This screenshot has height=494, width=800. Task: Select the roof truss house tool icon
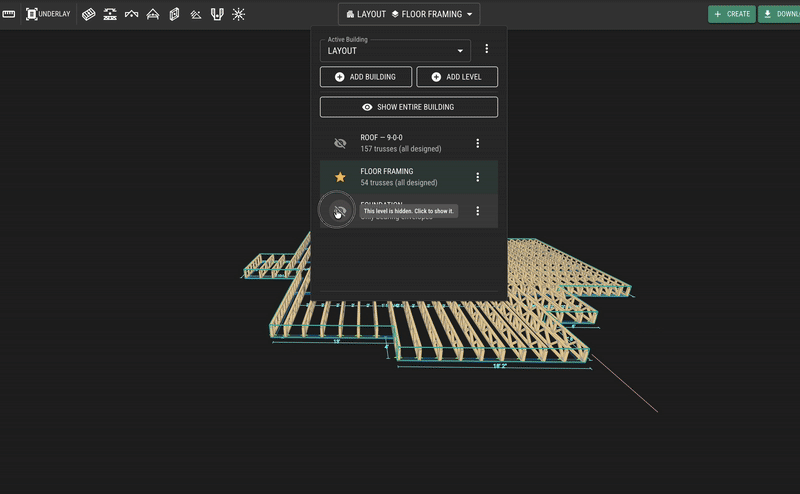tap(153, 14)
